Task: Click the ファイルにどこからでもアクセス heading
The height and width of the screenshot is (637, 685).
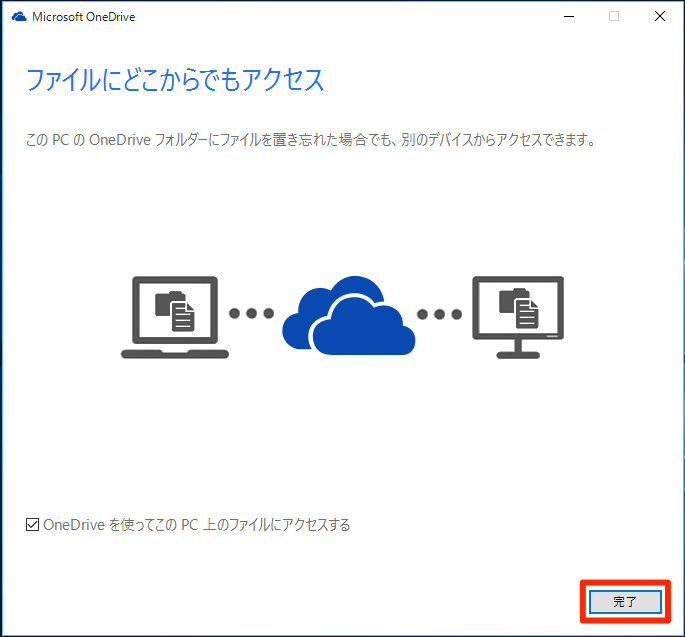Action: (x=175, y=80)
